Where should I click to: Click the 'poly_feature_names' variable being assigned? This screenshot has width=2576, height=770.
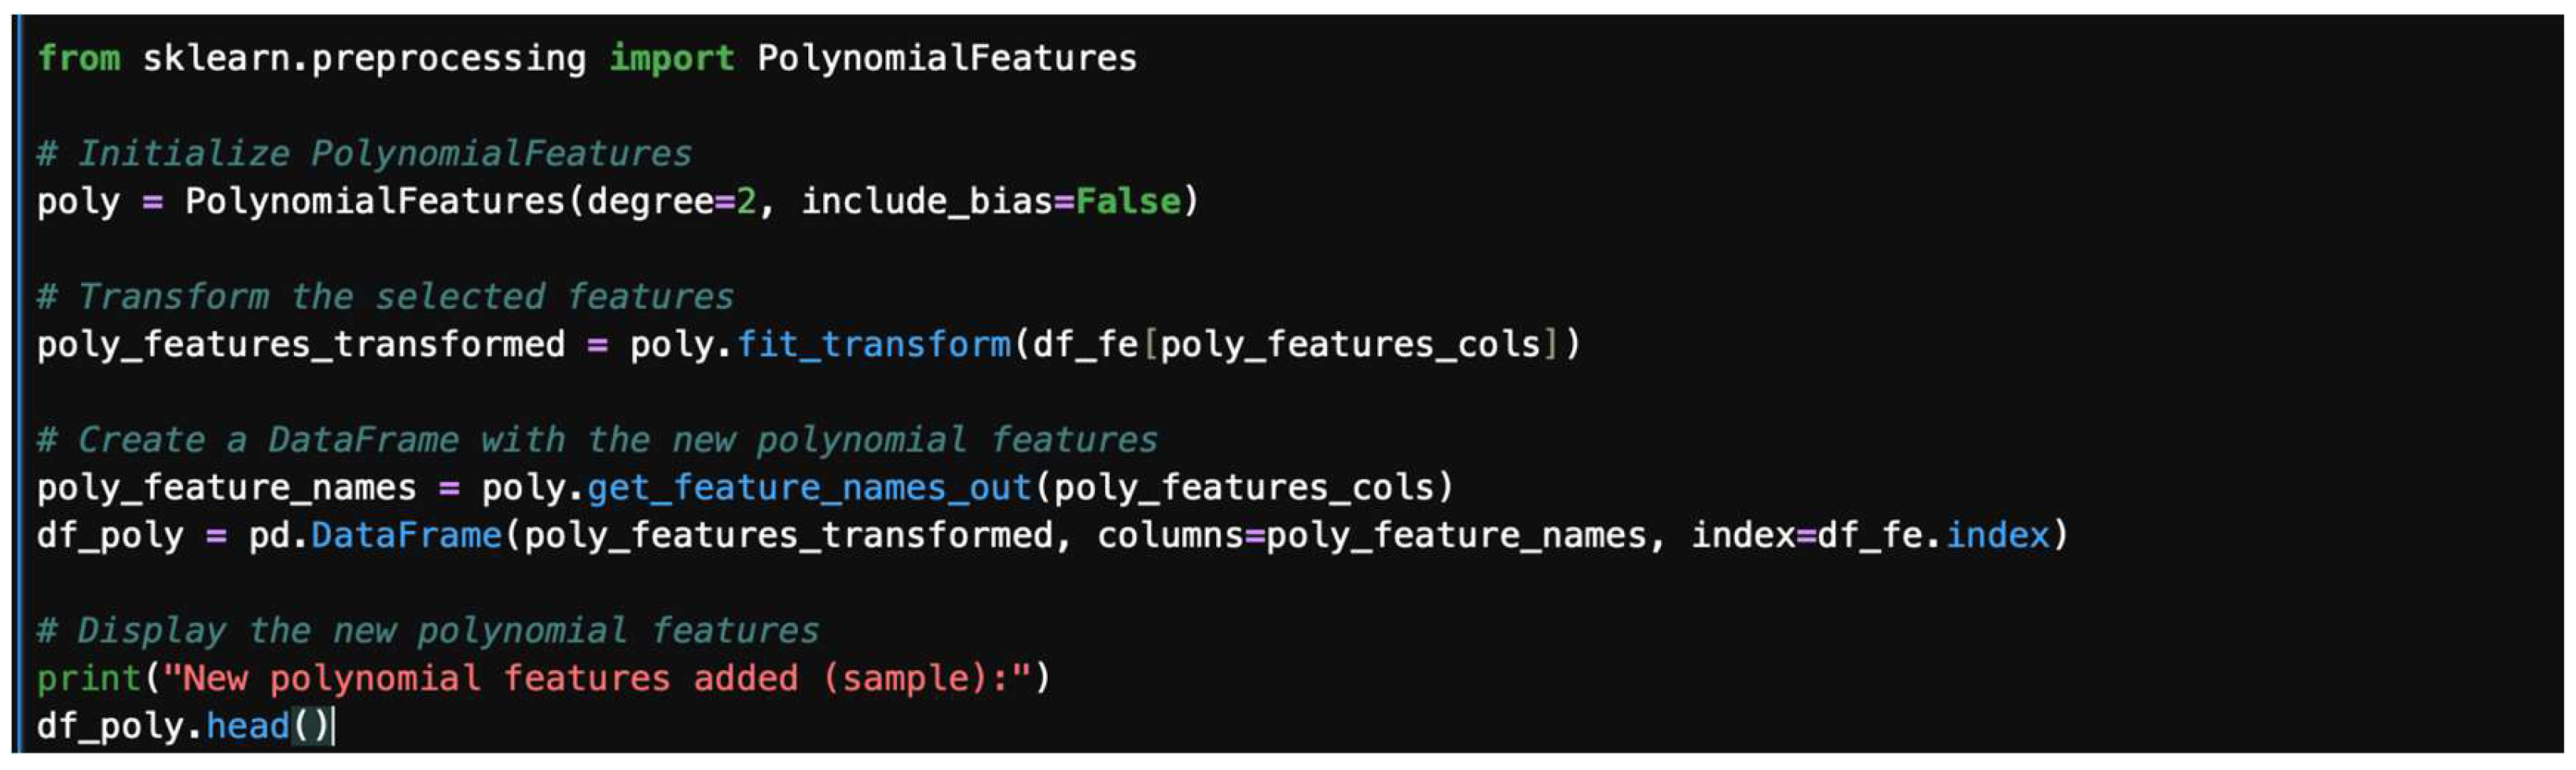226,488
